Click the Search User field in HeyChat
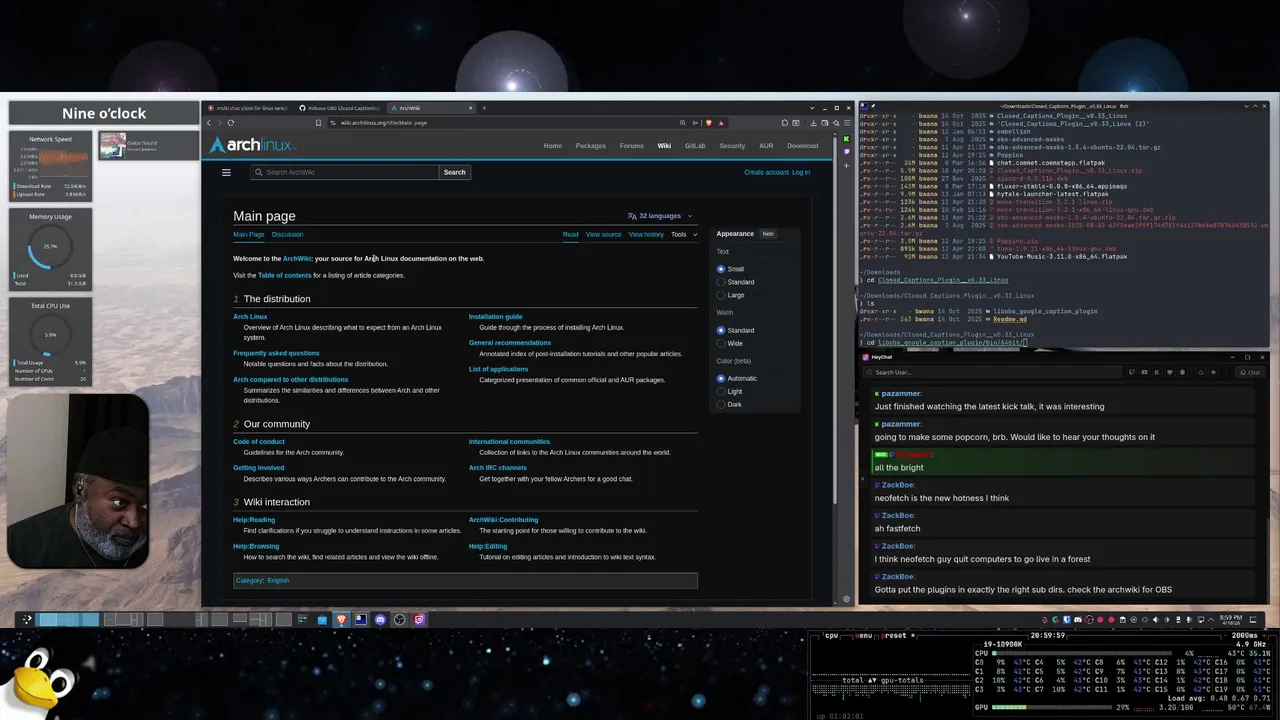This screenshot has height=720, width=1280. tap(990, 372)
